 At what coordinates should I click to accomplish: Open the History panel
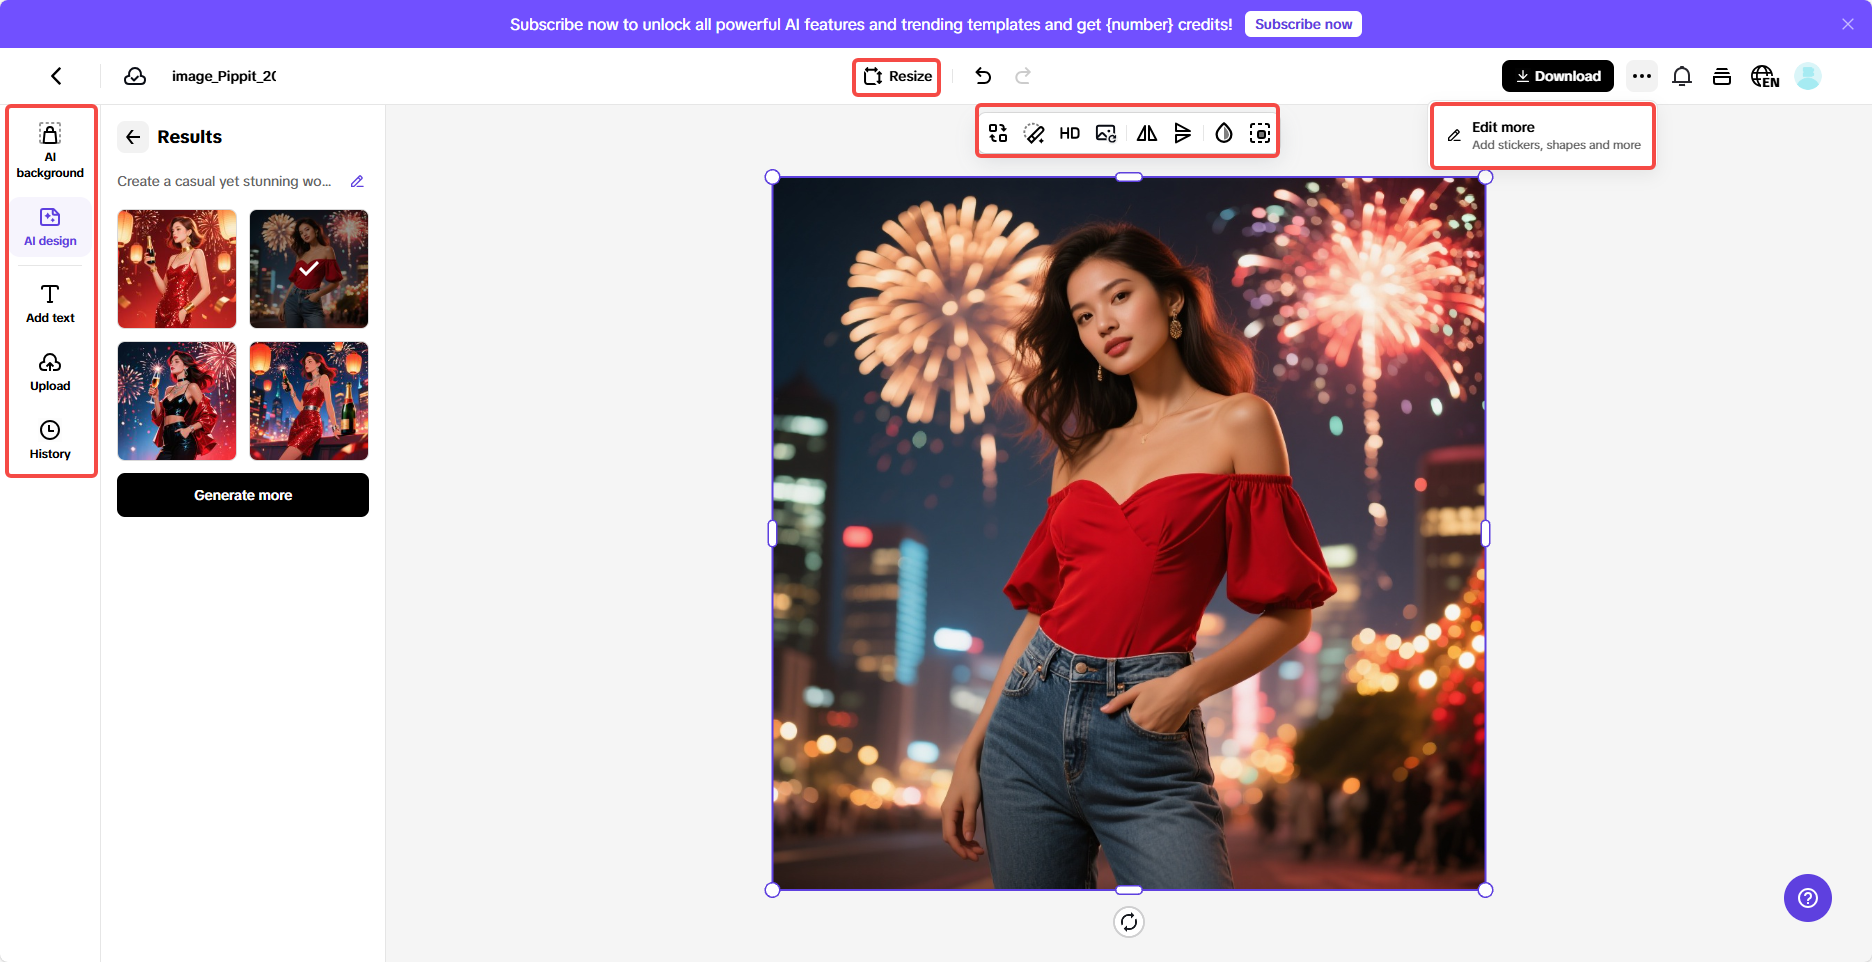point(50,438)
